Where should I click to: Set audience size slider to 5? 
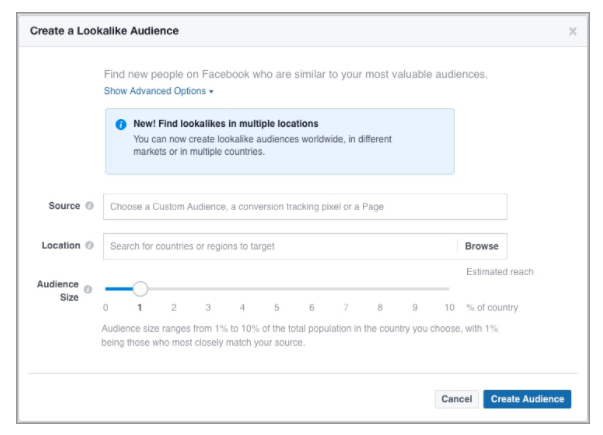tap(277, 288)
